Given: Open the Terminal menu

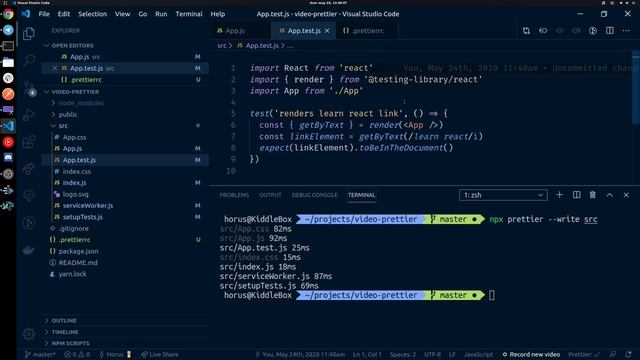Looking at the screenshot, I should pos(189,14).
